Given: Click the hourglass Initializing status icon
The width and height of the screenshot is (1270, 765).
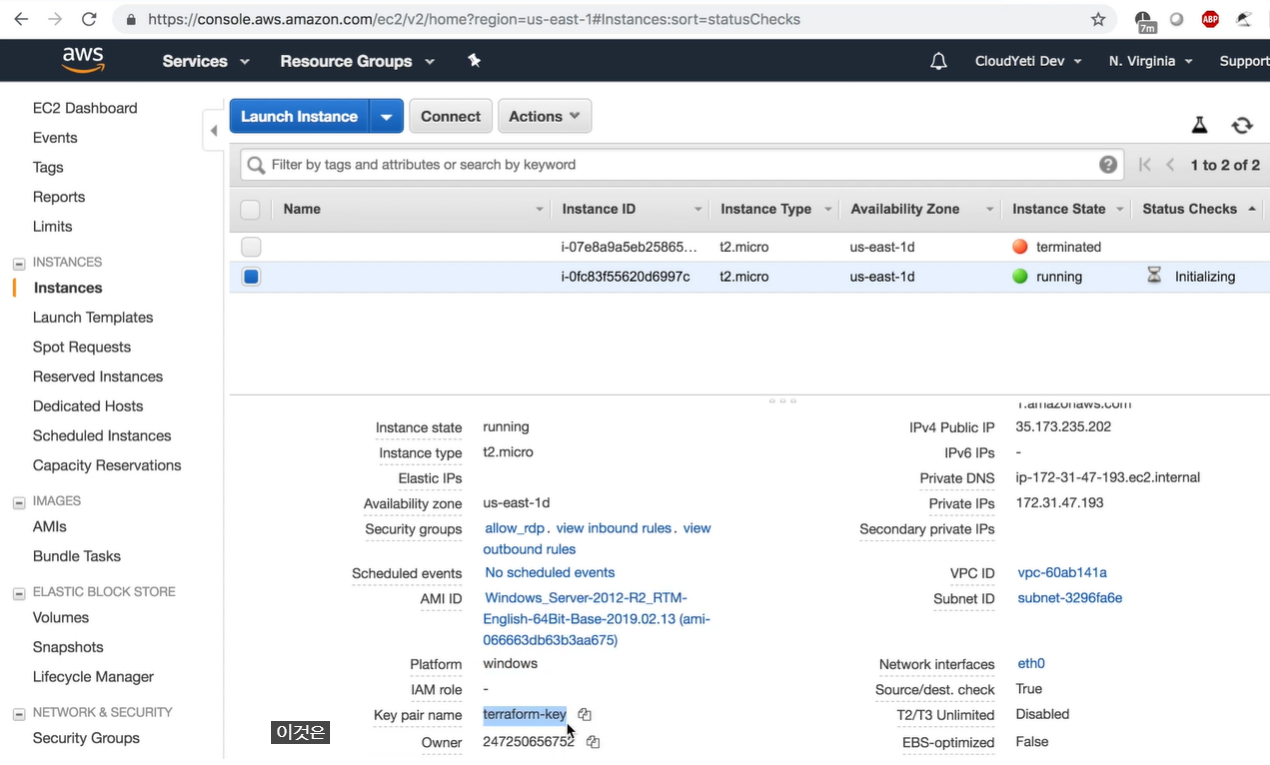Looking at the screenshot, I should (x=1154, y=276).
